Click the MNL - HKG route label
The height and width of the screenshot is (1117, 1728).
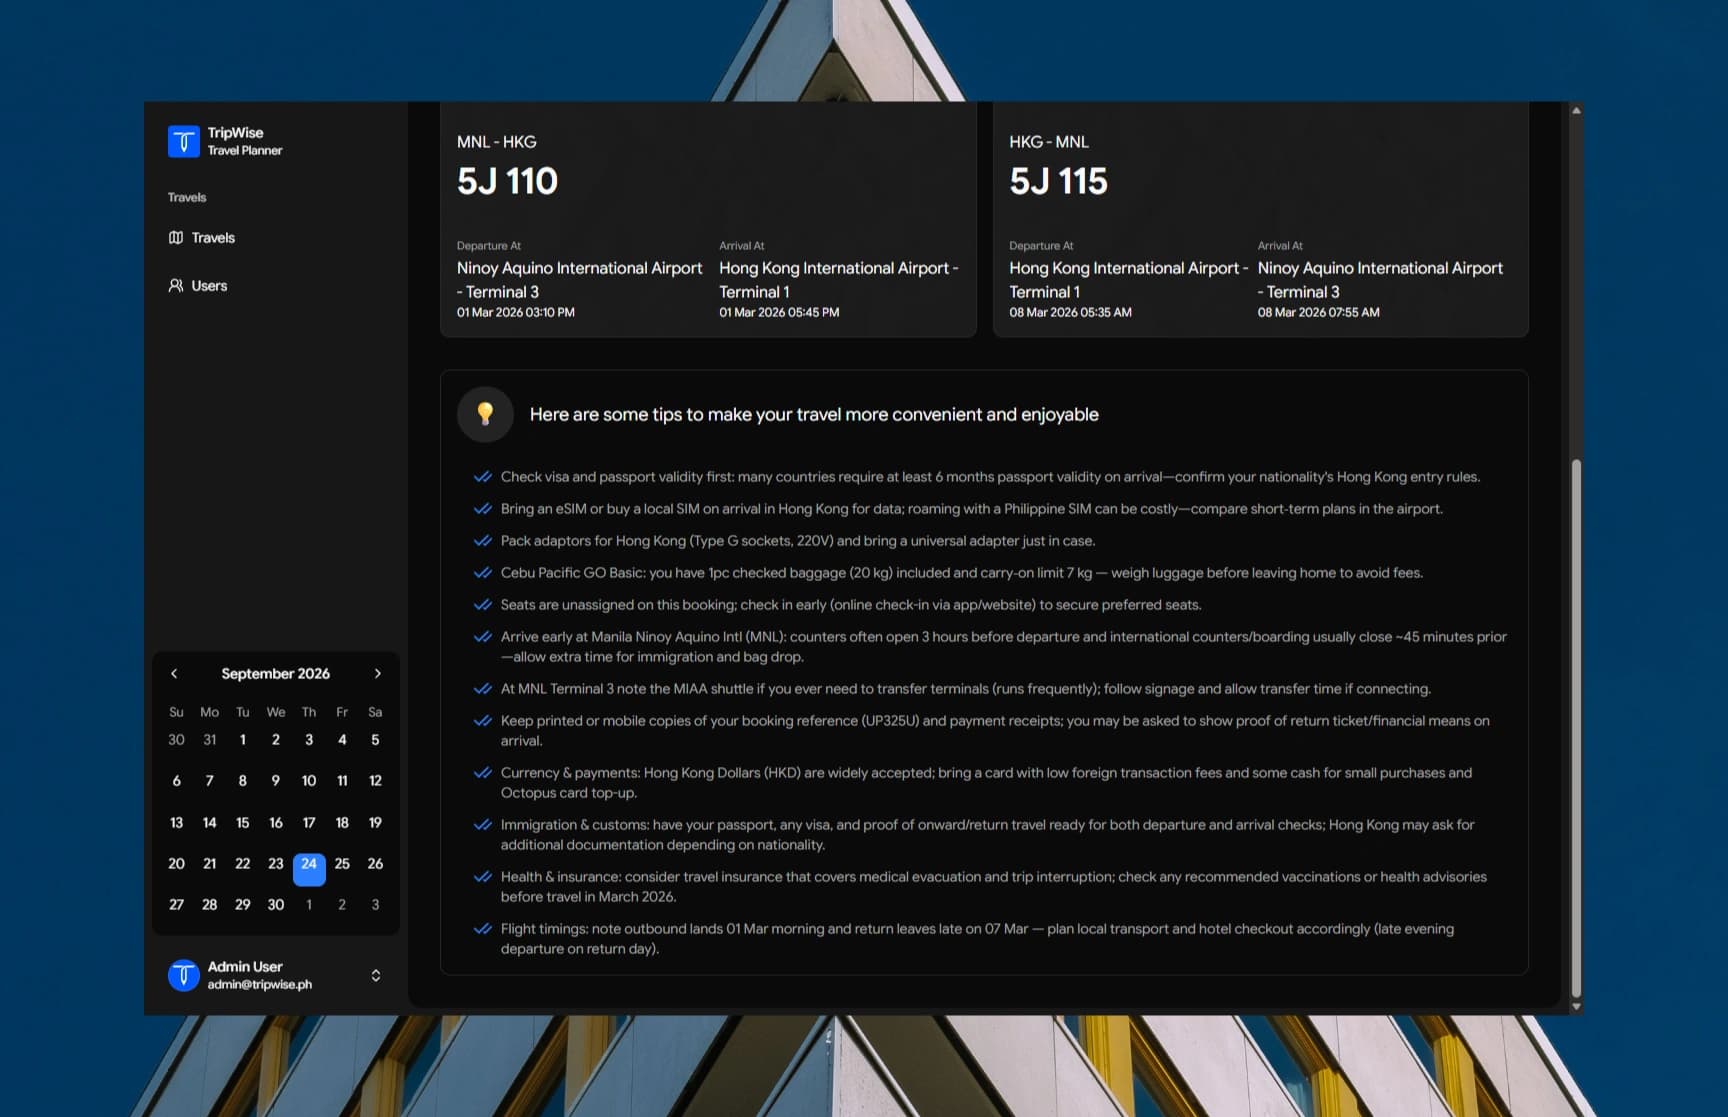[x=497, y=142]
